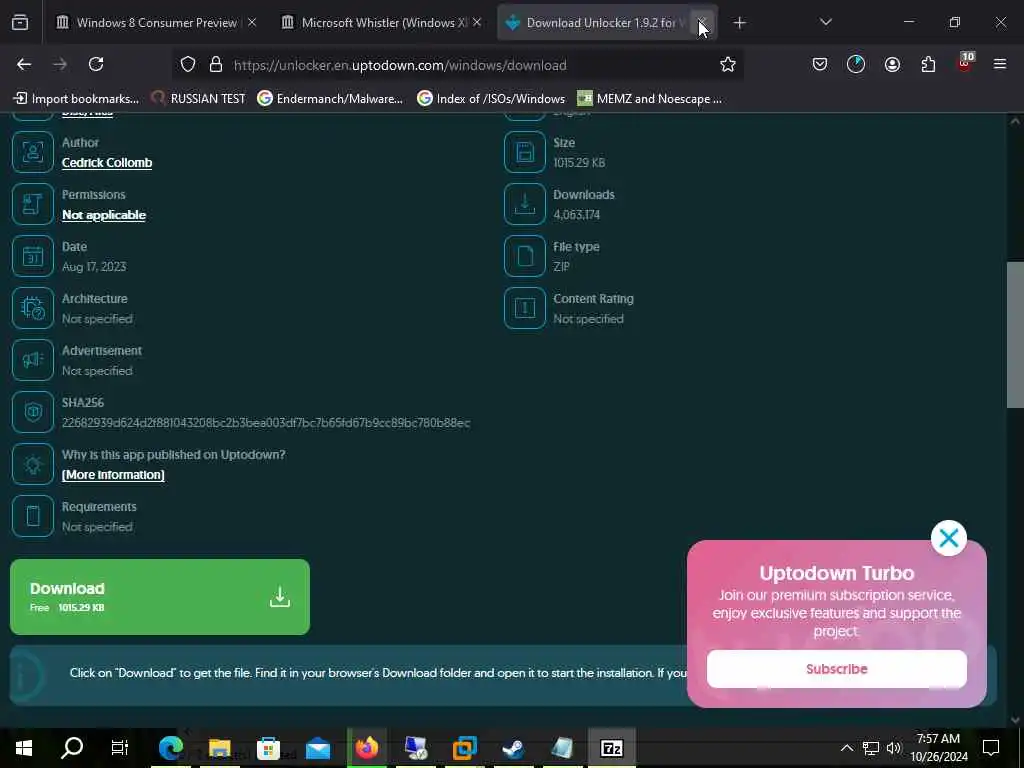The height and width of the screenshot is (768, 1024).
Task: Click the Advertisement megaphone icon
Action: (33, 360)
